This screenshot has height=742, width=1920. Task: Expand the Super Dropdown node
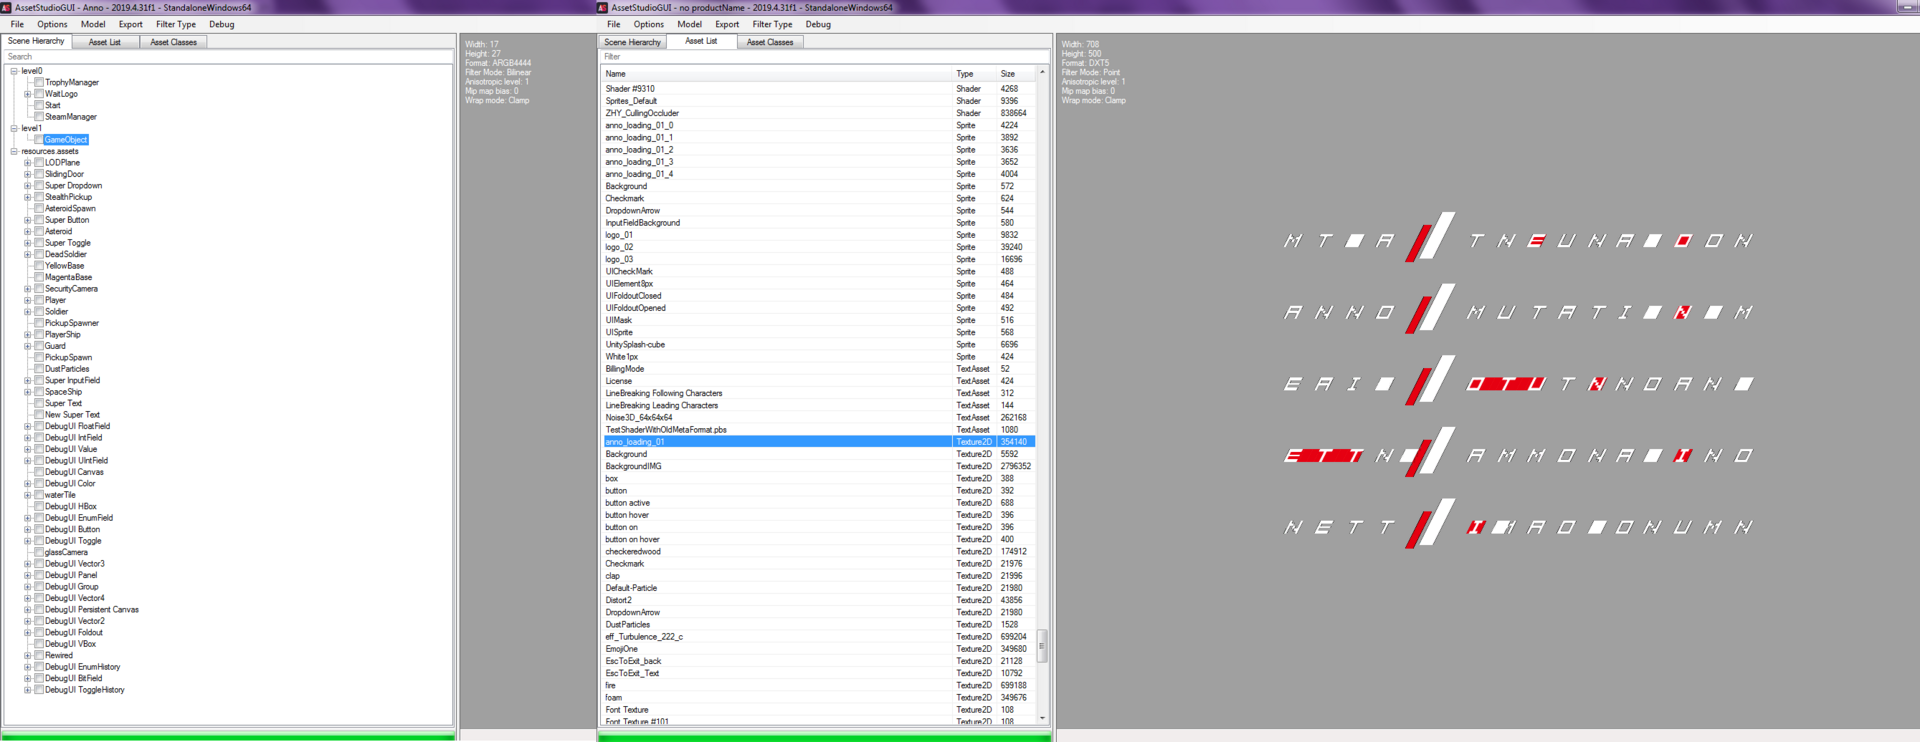[28, 186]
